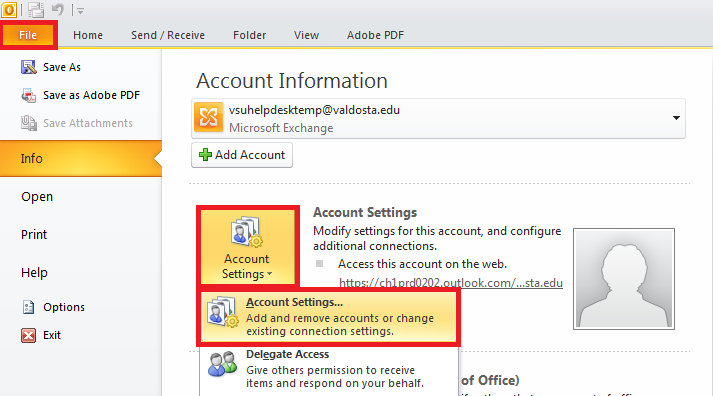Open the File tab

coord(28,35)
